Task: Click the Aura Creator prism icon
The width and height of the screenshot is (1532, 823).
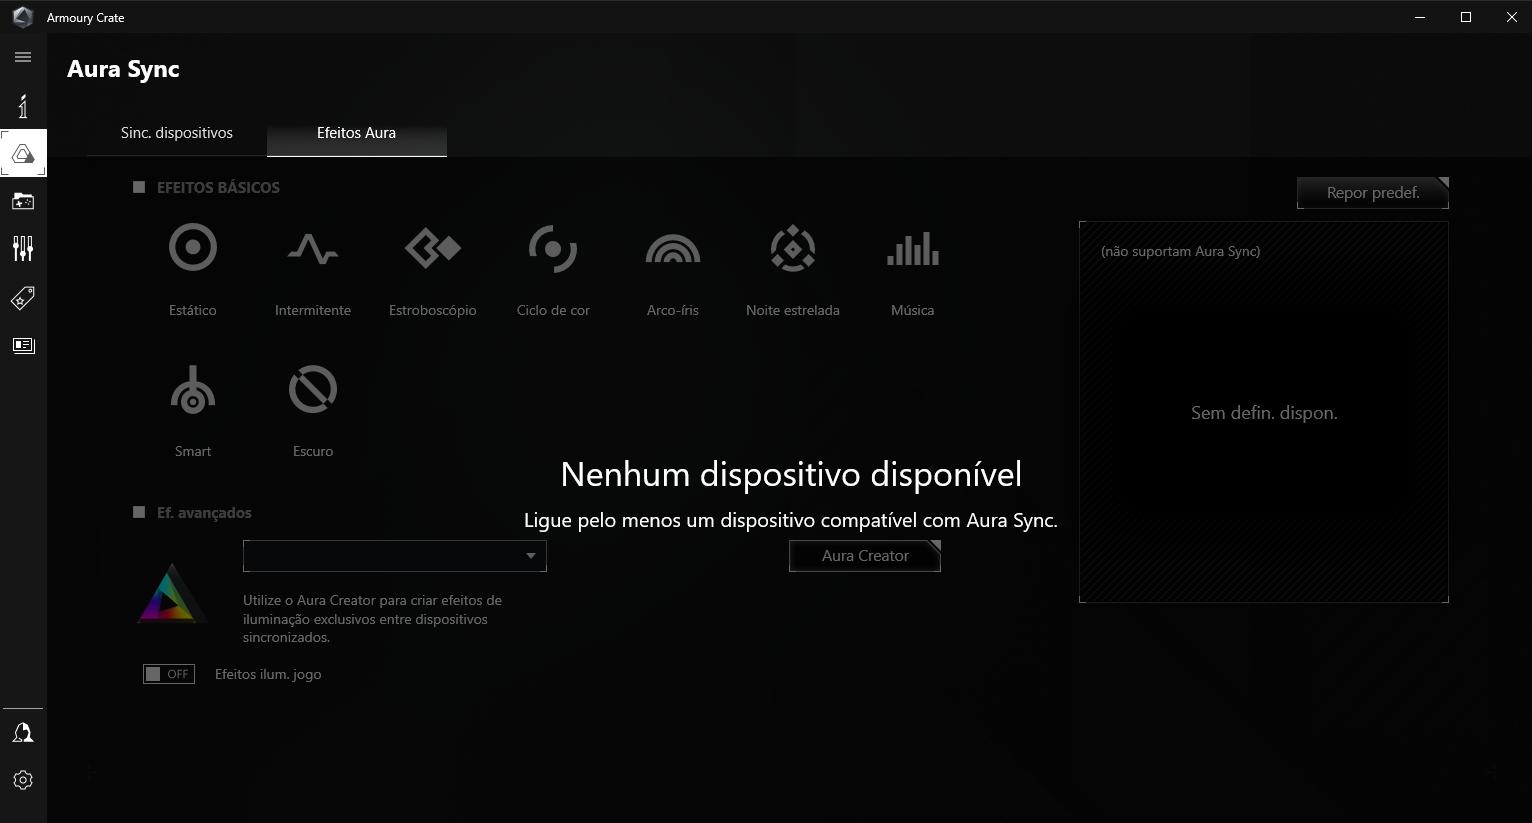Action: [172, 594]
